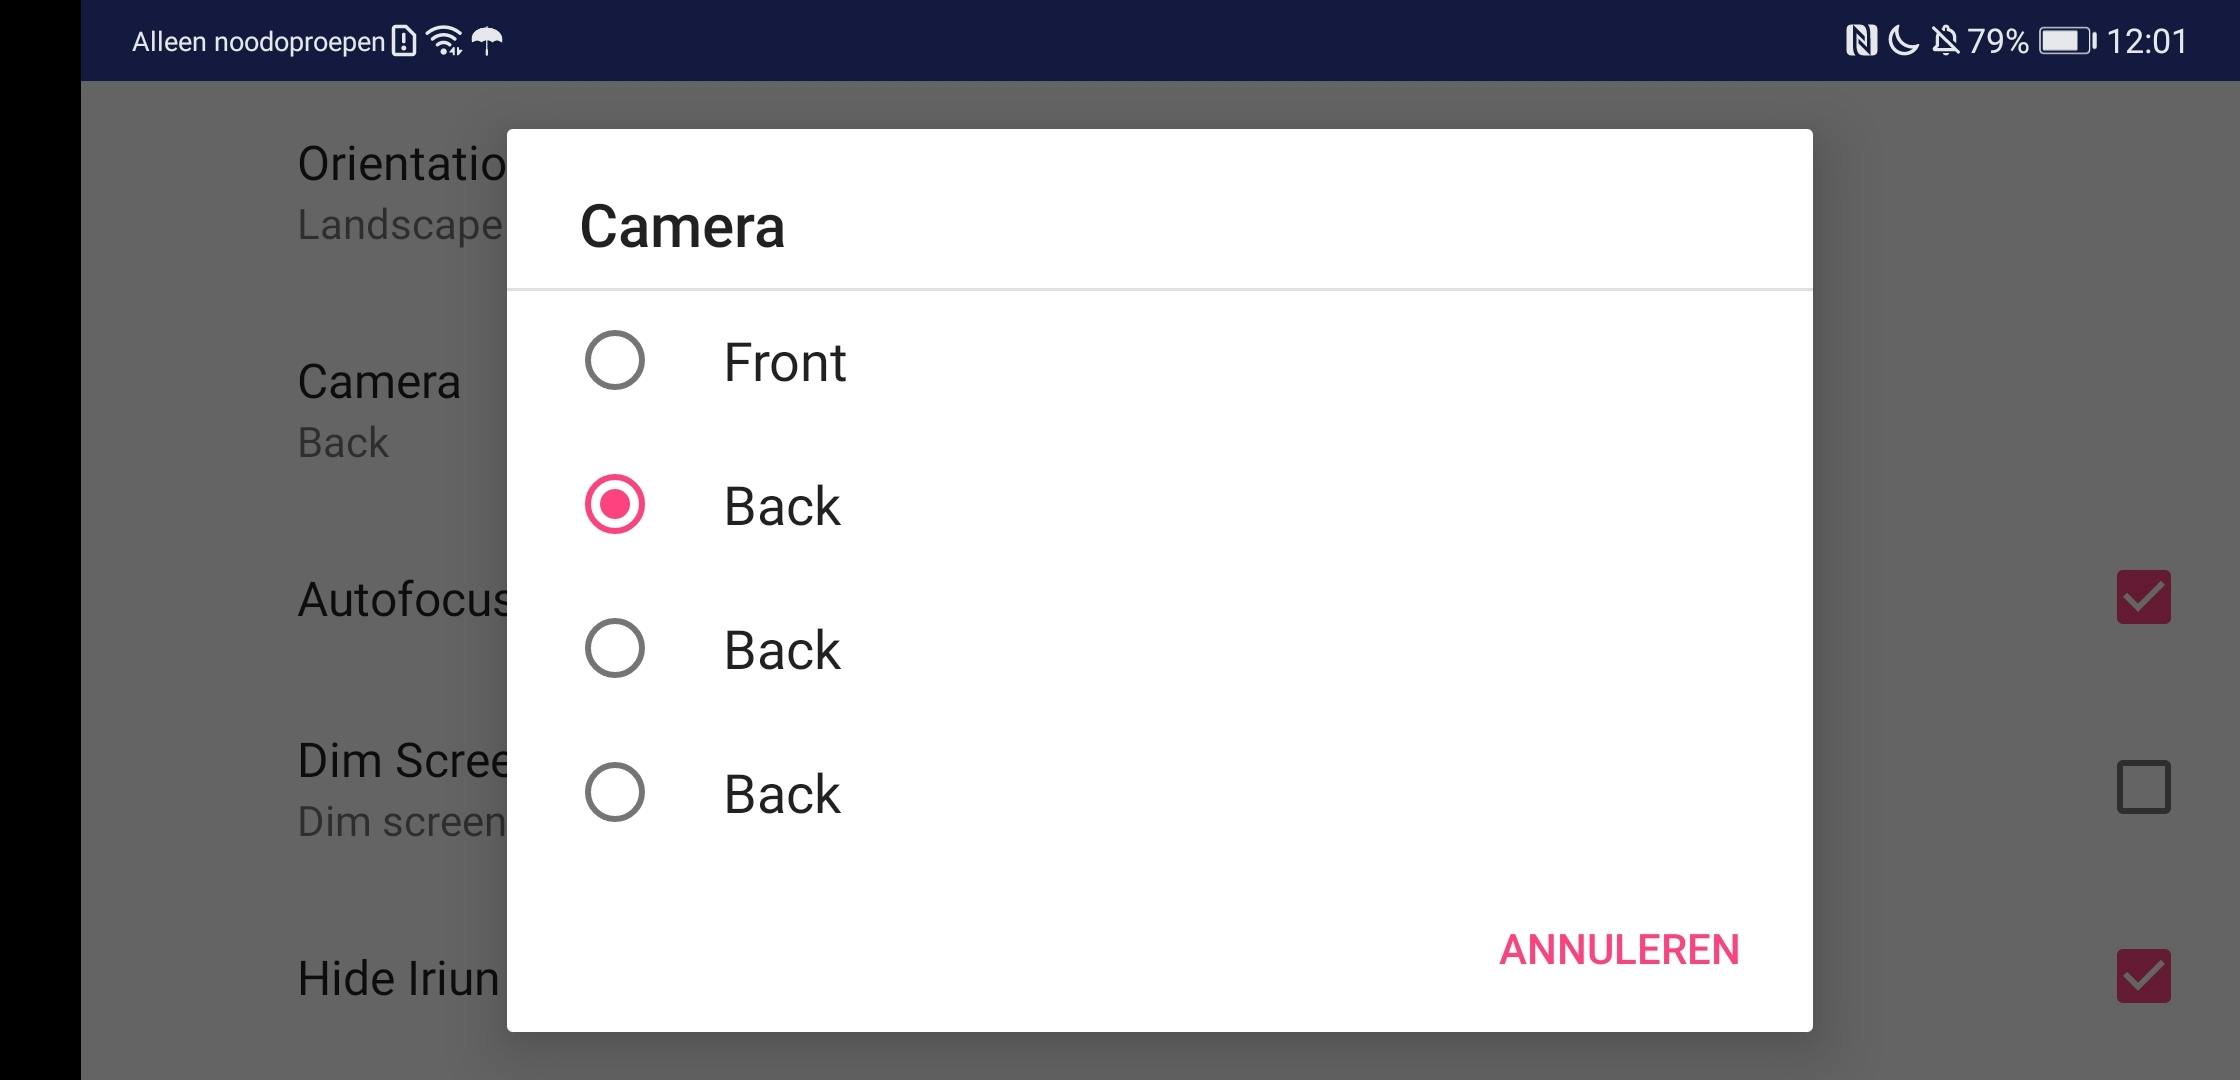Enable the Dim Screen checkbox
The image size is (2240, 1080).
coord(2143,787)
